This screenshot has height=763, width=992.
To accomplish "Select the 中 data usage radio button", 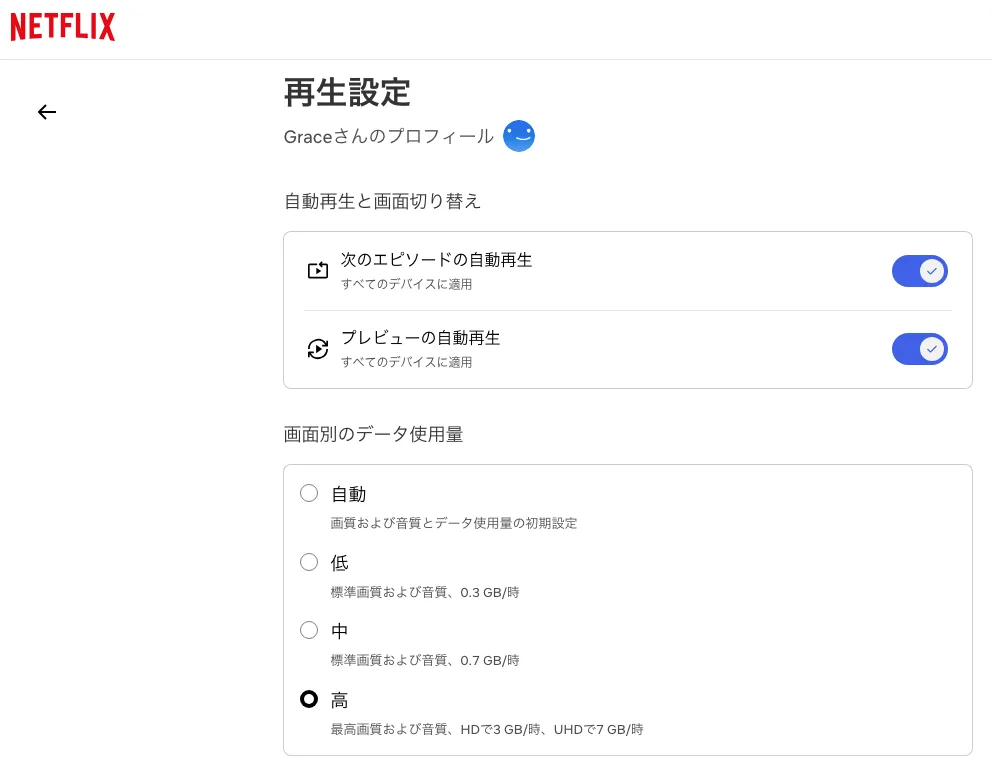I will coord(309,630).
